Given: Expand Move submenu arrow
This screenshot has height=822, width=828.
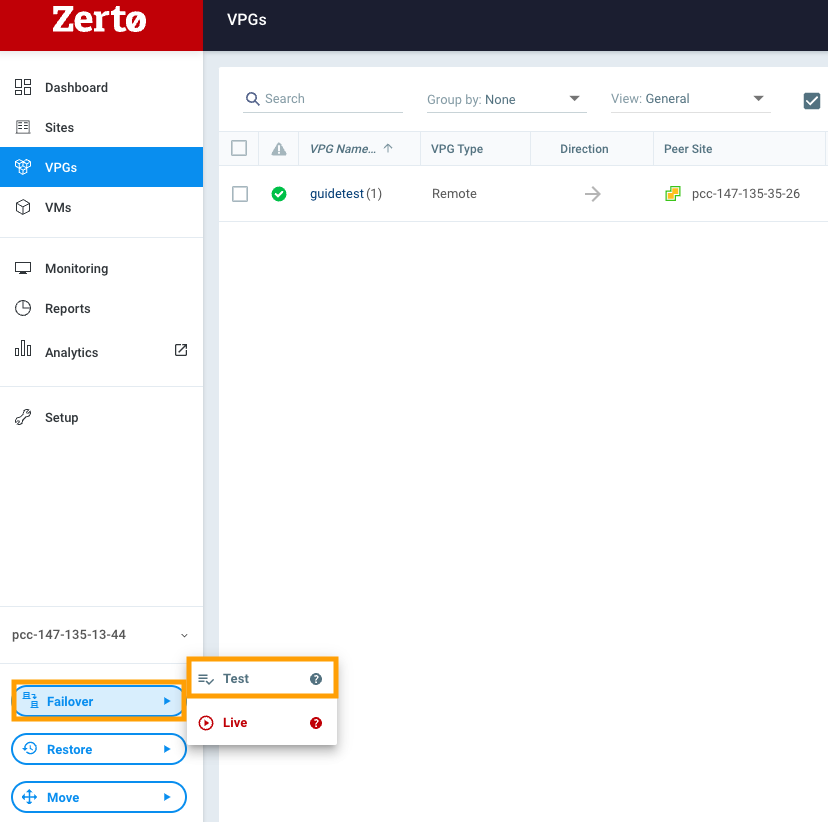Looking at the screenshot, I should pos(167,797).
